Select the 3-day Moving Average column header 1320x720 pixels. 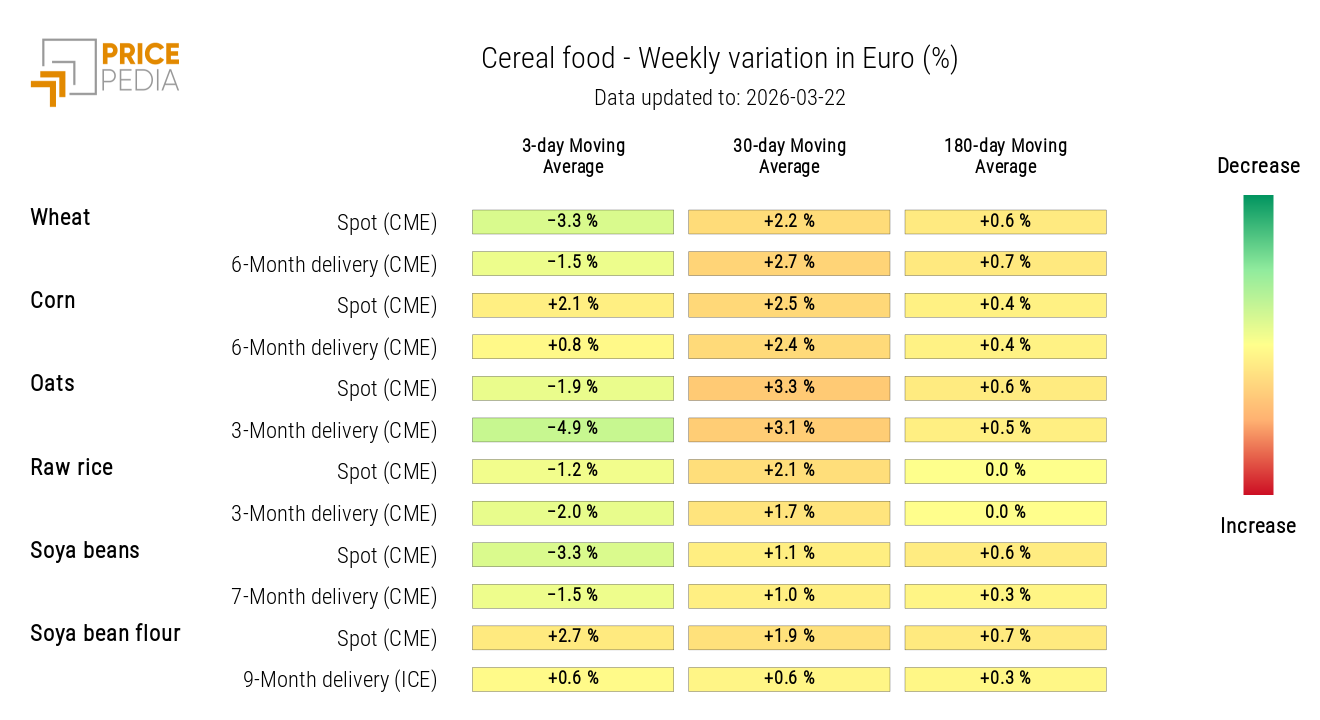pyautogui.click(x=573, y=156)
